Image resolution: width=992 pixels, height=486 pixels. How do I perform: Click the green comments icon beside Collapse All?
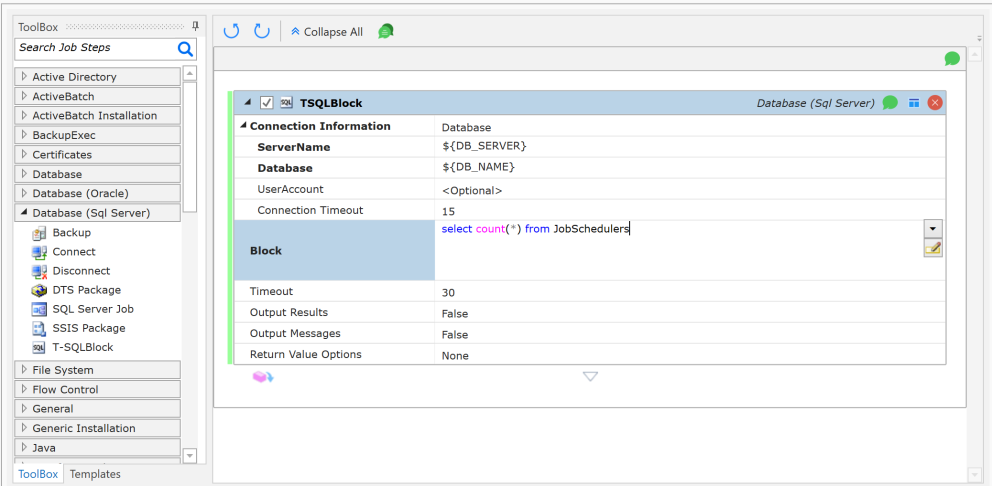click(x=386, y=31)
